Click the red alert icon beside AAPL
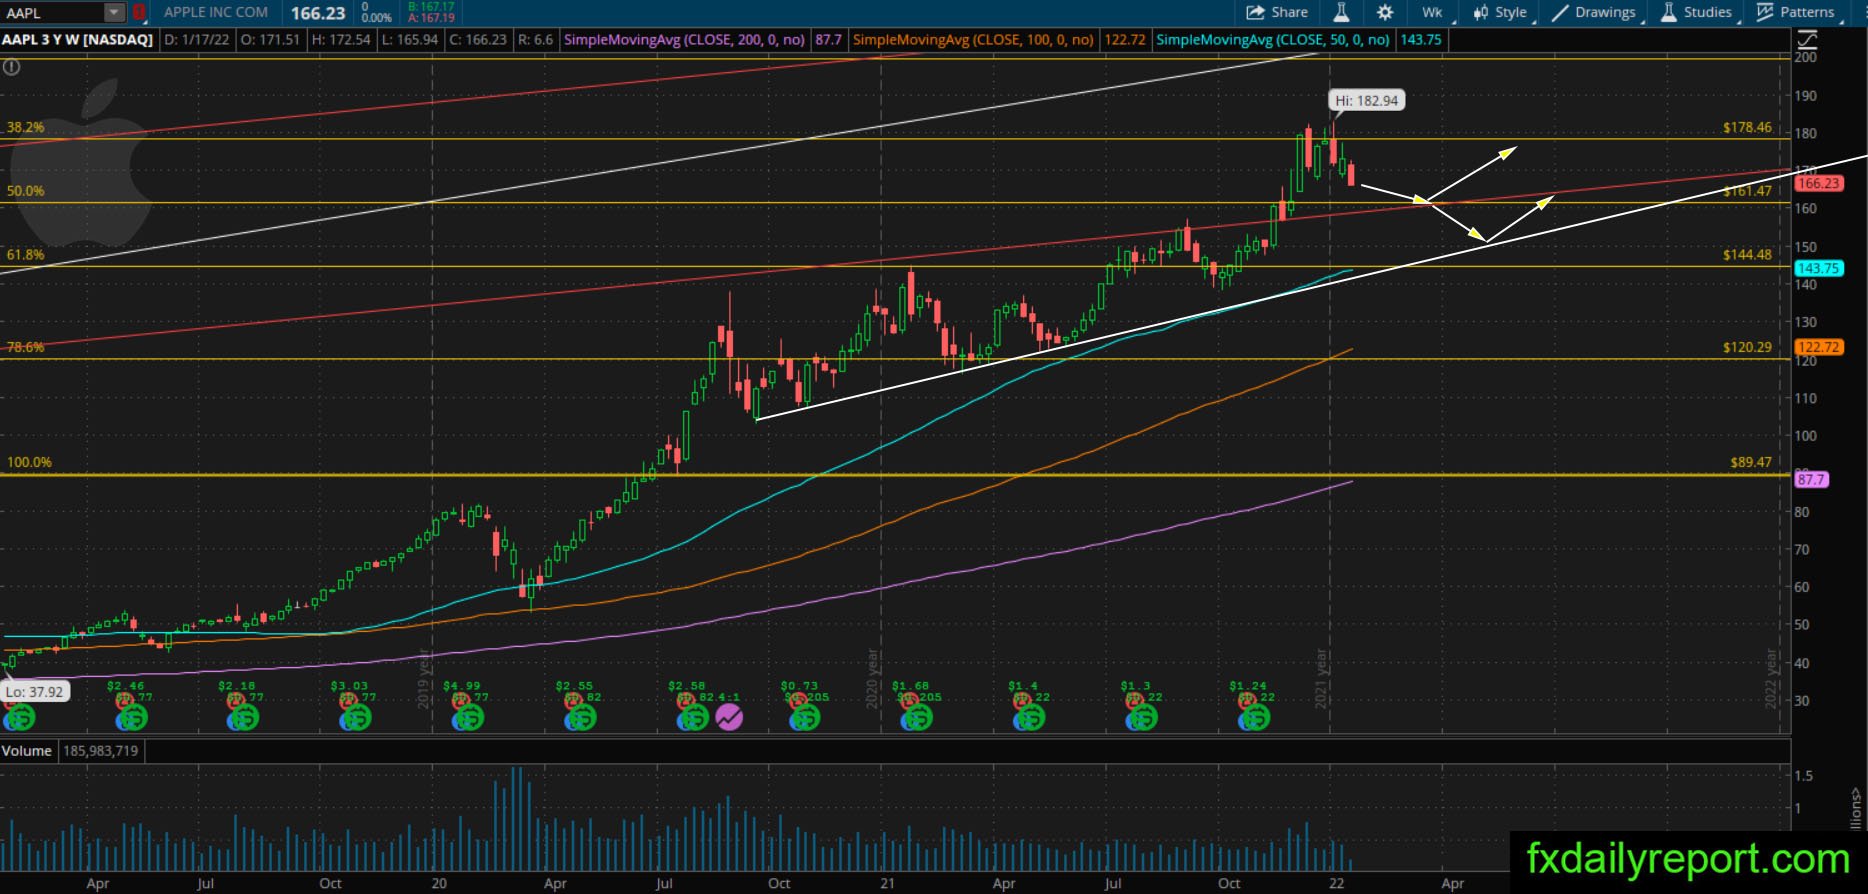Viewport: 1868px width, 894px height. [x=138, y=13]
